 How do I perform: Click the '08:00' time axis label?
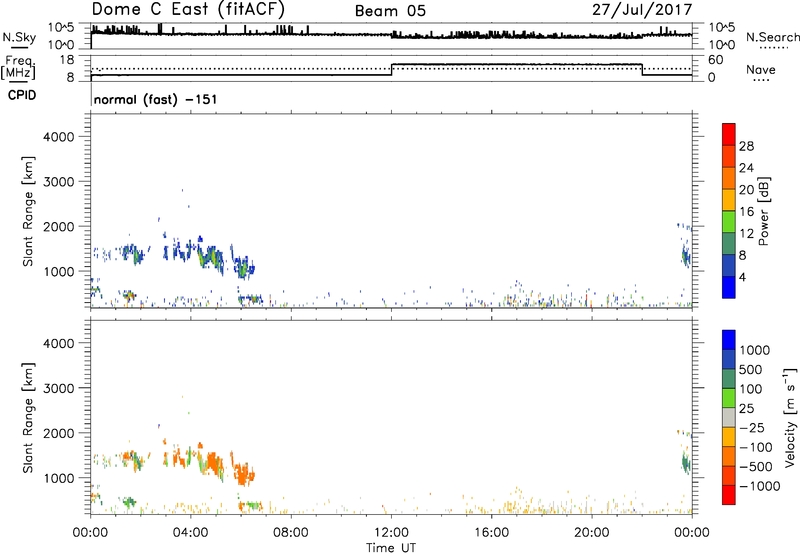coord(290,533)
